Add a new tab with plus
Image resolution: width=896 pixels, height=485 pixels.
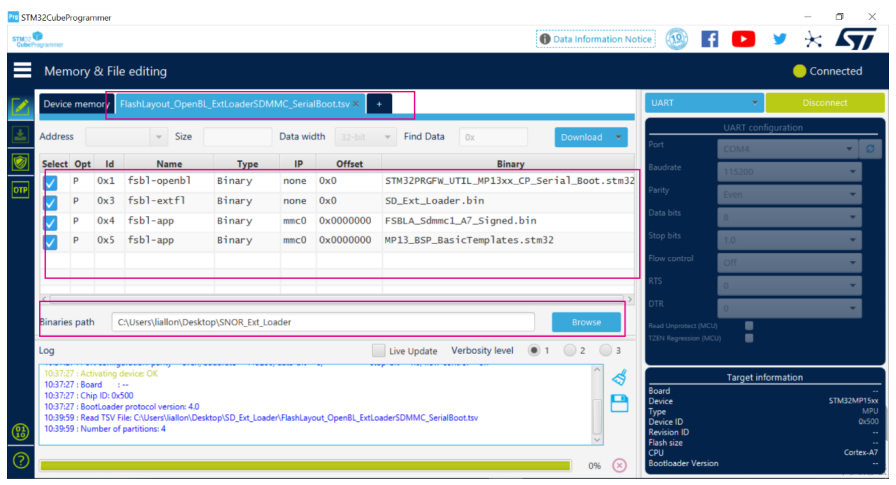(379, 104)
